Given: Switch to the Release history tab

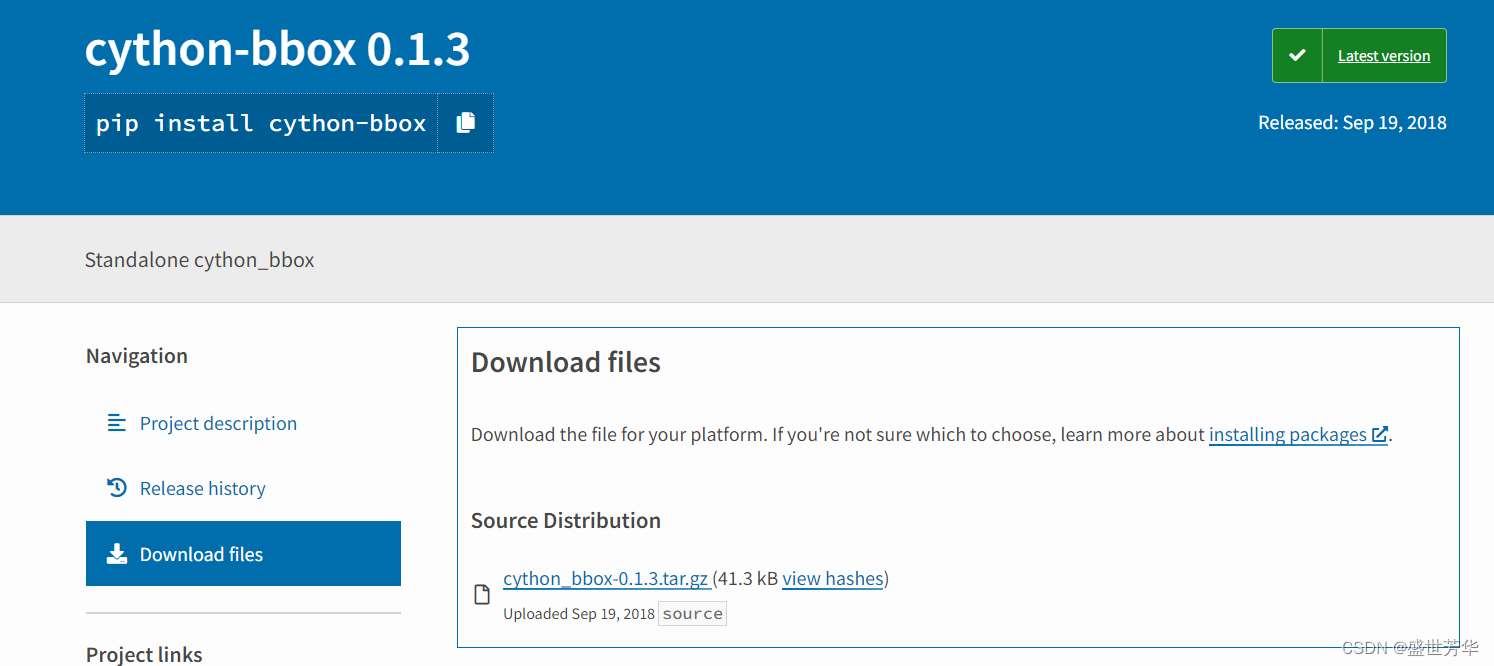Looking at the screenshot, I should click(202, 488).
